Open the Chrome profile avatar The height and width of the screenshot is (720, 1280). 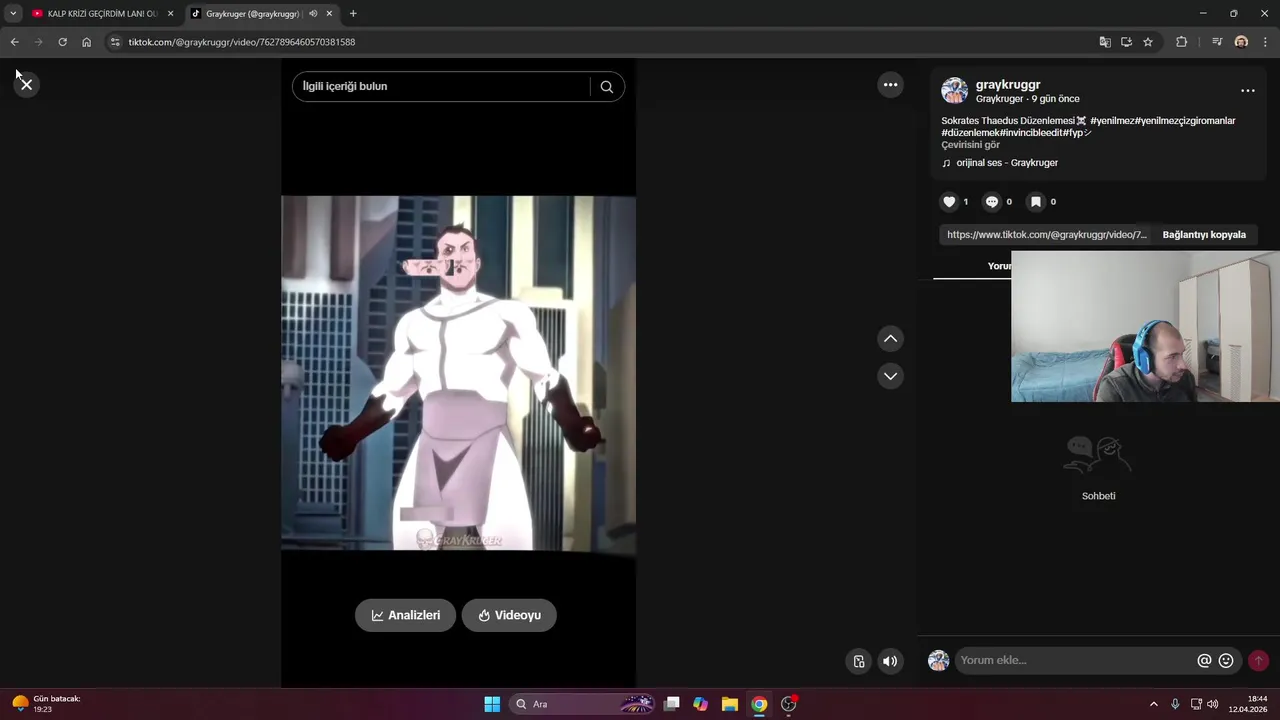[x=1241, y=42]
